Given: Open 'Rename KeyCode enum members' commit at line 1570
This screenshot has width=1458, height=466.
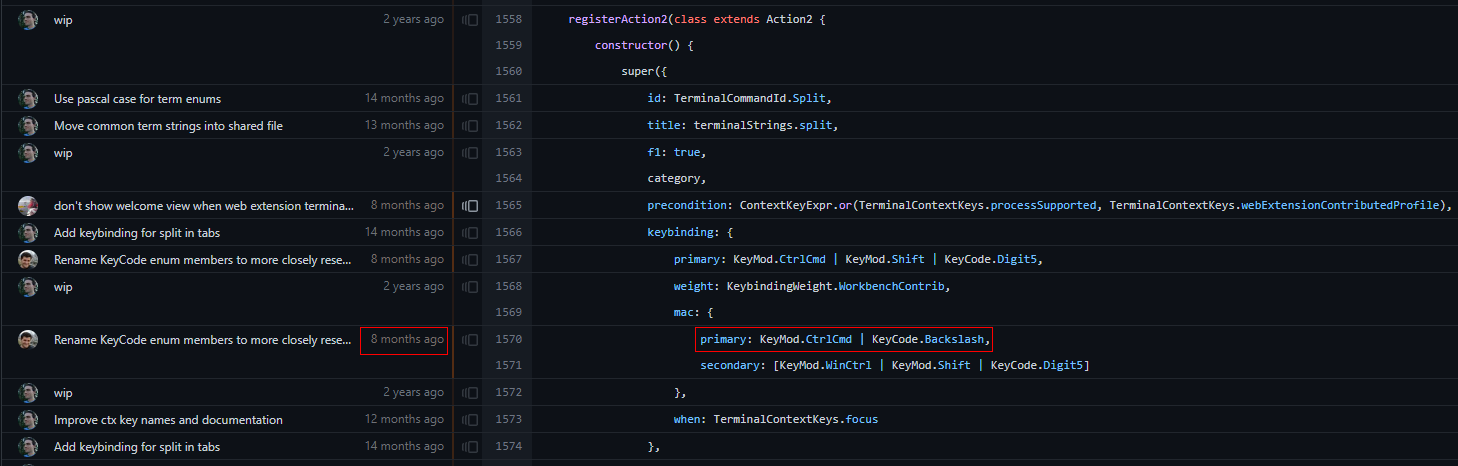Looking at the screenshot, I should (203, 340).
